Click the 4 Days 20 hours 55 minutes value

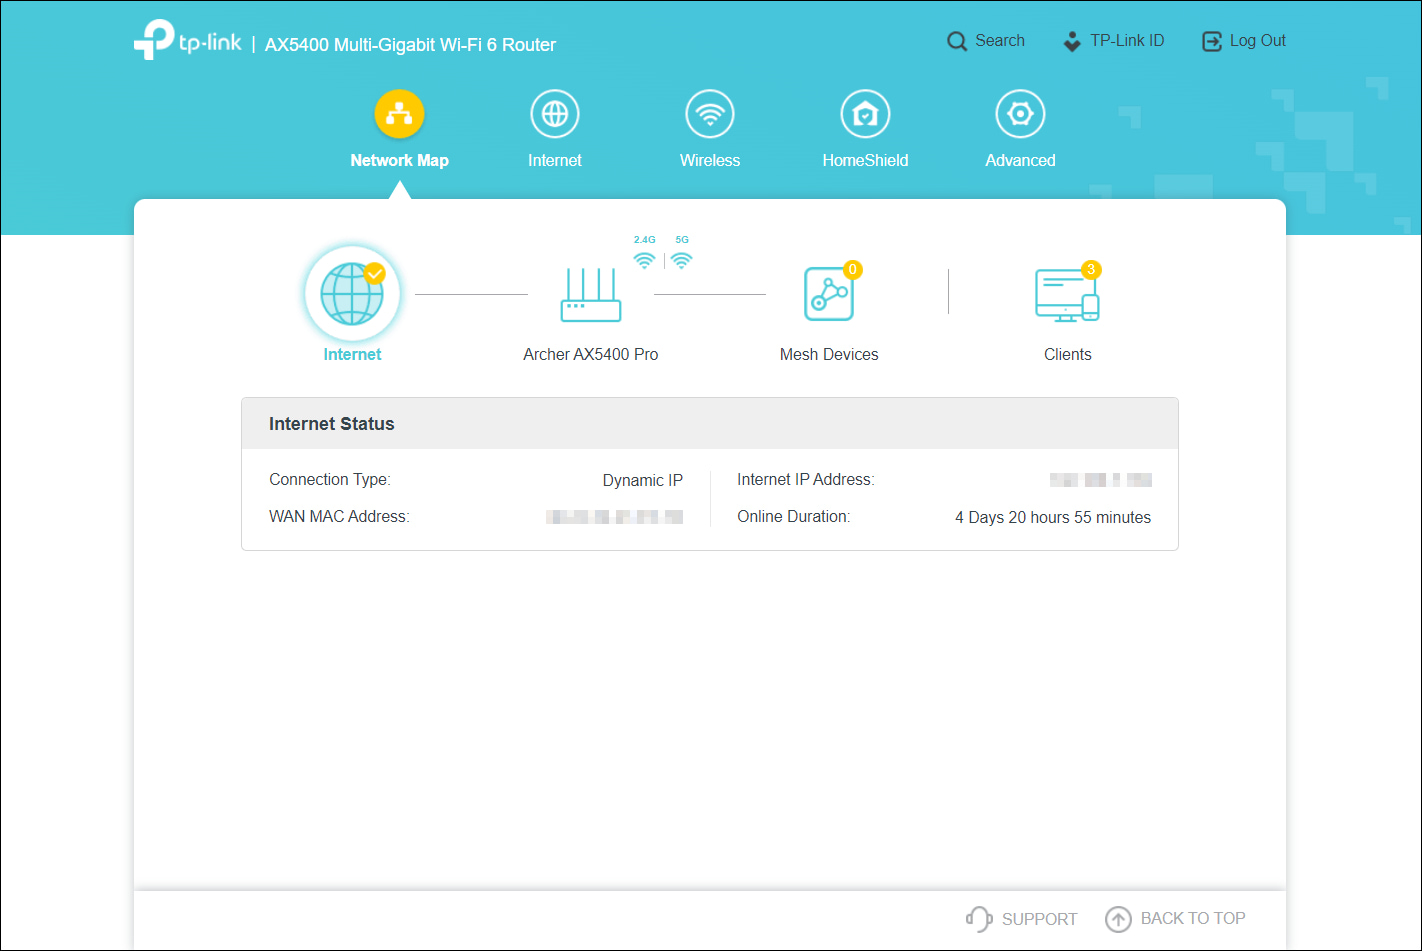point(1053,517)
